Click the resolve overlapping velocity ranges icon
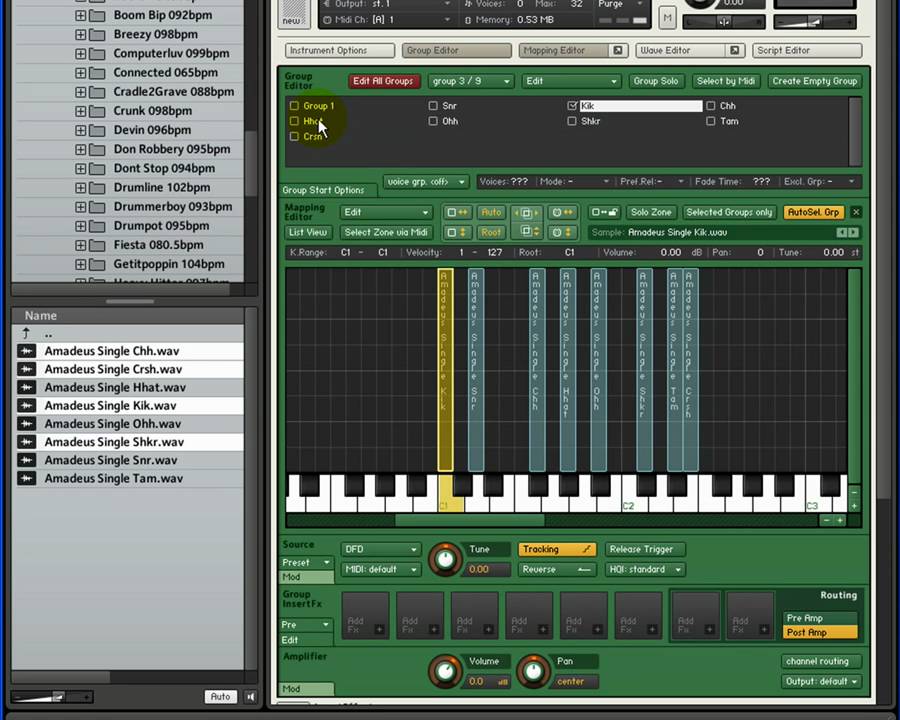Viewport: 900px width, 720px height. pos(526,233)
